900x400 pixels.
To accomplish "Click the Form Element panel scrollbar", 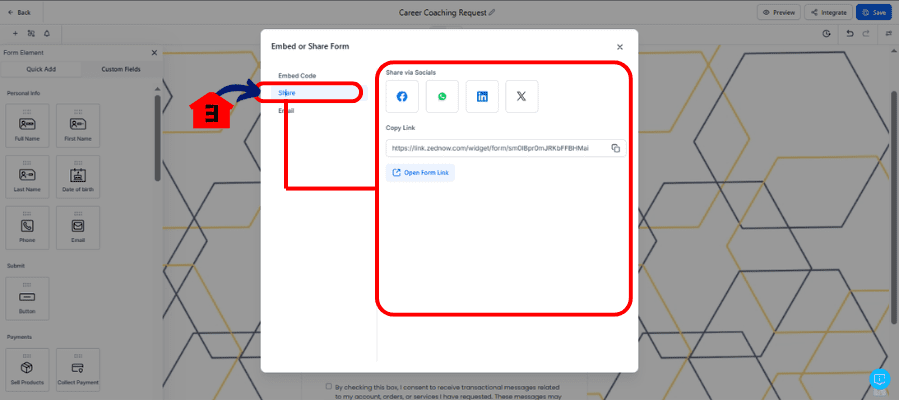I will 157,138.
